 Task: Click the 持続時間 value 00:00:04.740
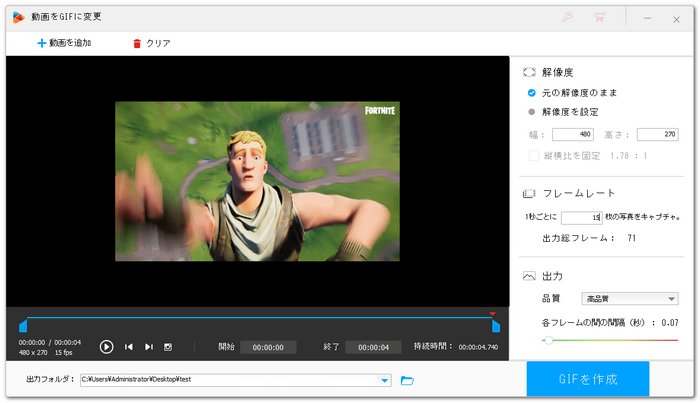(478, 347)
